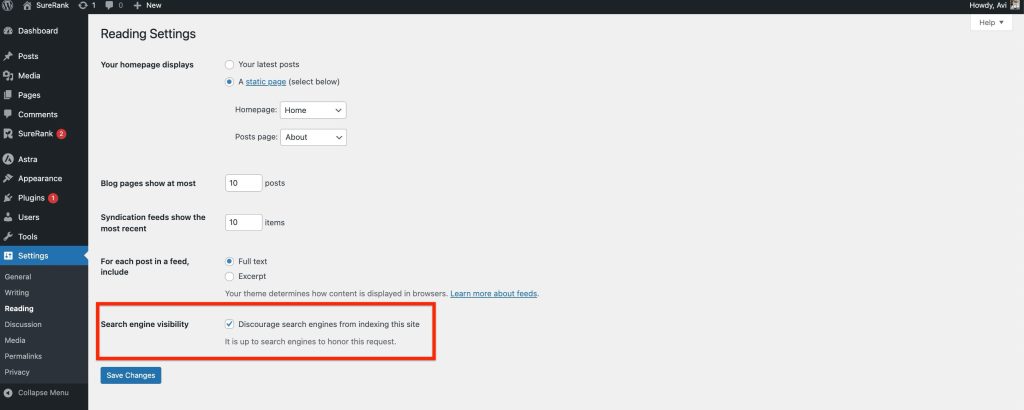1024x410 pixels.
Task: Open the Homepage dropdown set to Home
Action: (x=313, y=110)
